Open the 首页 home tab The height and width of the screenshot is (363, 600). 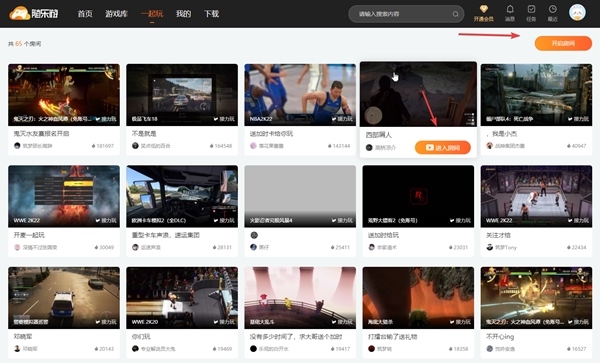coord(85,14)
